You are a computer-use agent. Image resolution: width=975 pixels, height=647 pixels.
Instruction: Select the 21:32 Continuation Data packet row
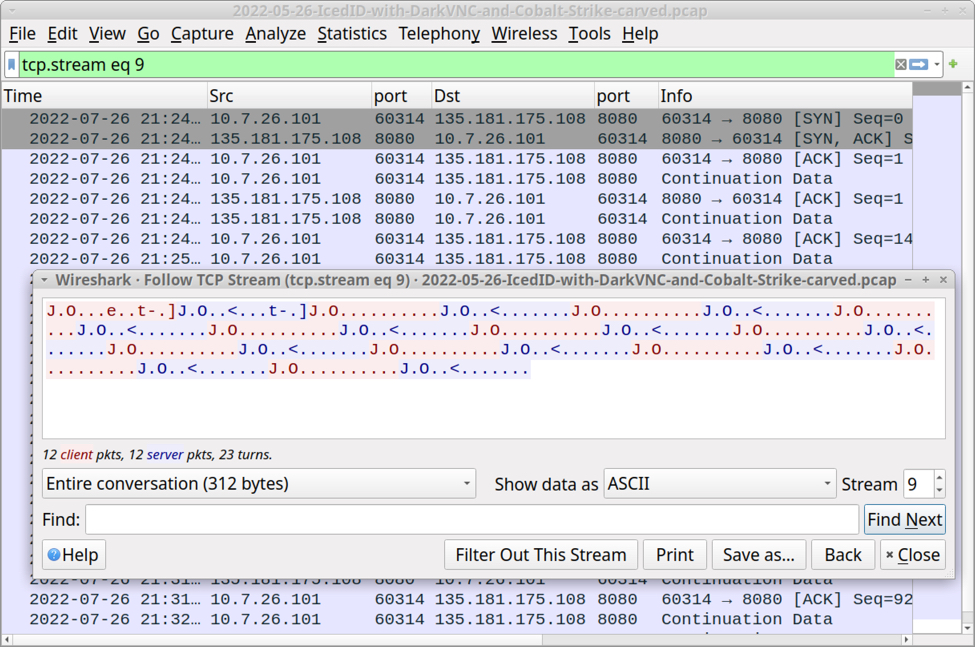pos(457,619)
